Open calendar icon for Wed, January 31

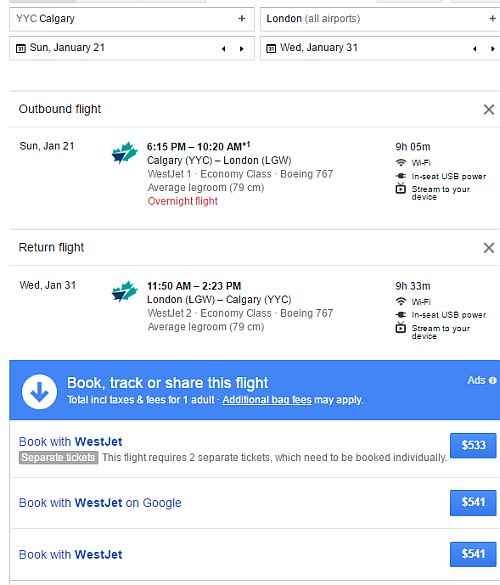click(x=271, y=48)
